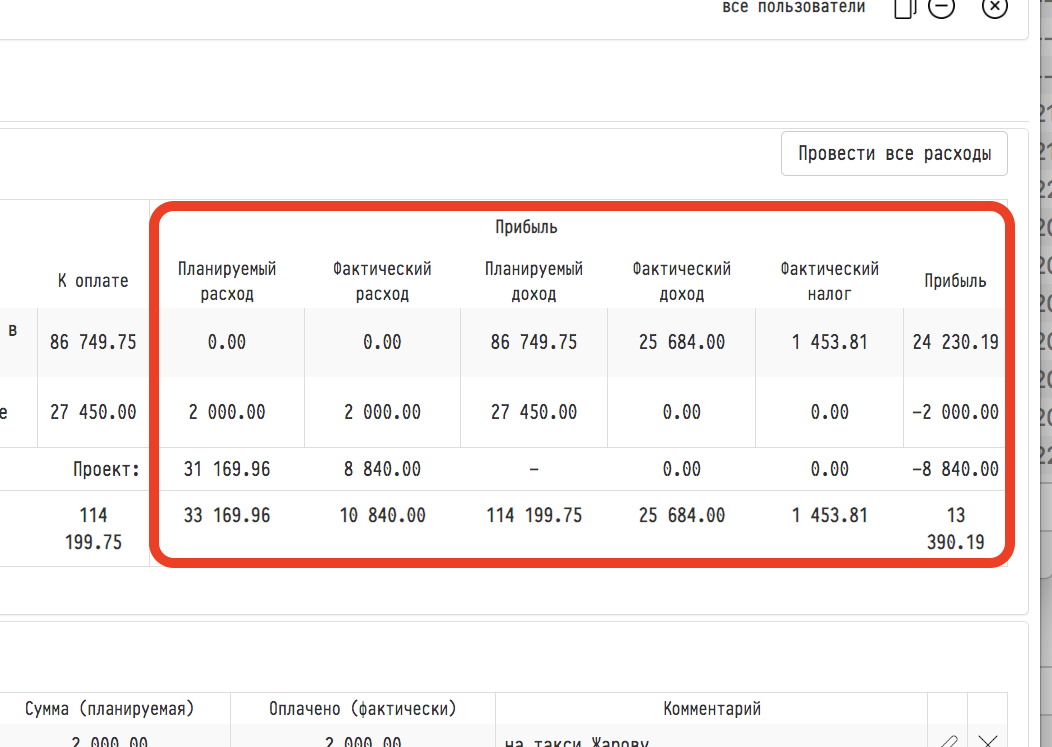1052x747 pixels.
Task: Click the Планируемый расход column header
Action: [x=227, y=281]
